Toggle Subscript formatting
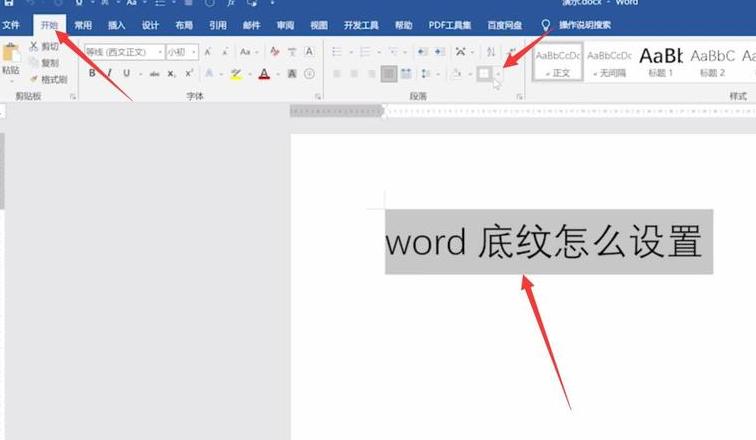This screenshot has height=440, width=756. click(x=171, y=74)
